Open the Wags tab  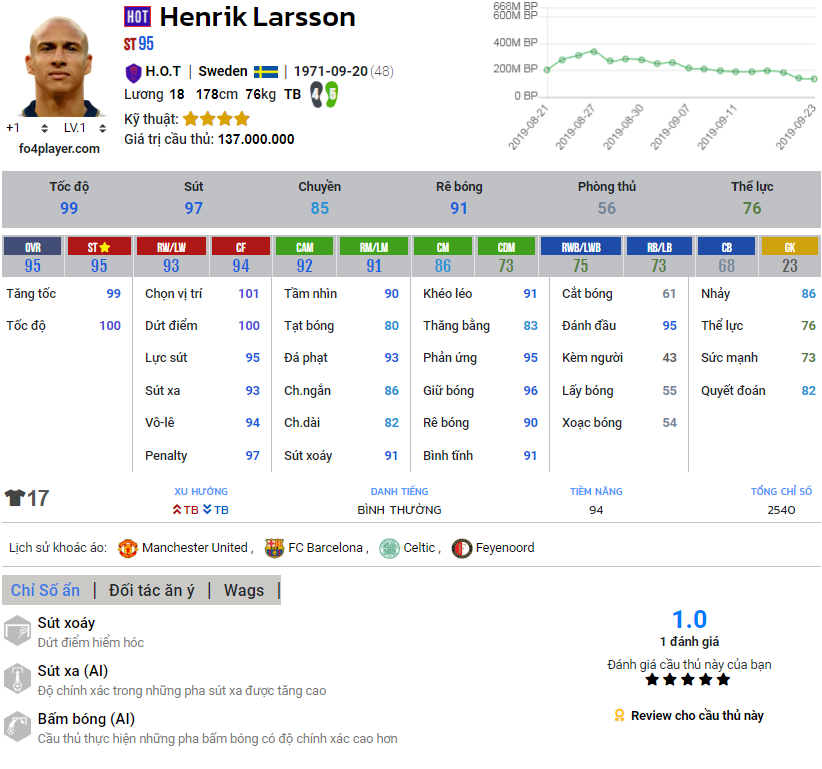click(x=244, y=590)
